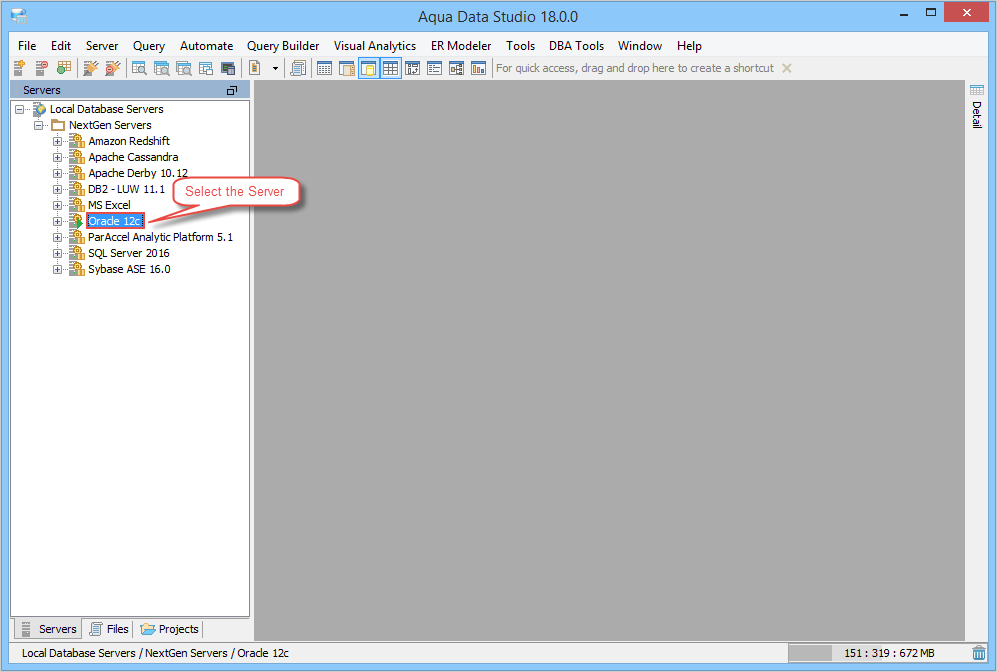Select Sybase ASE 16.0 server entry
This screenshot has height=672, width=997.
129,269
